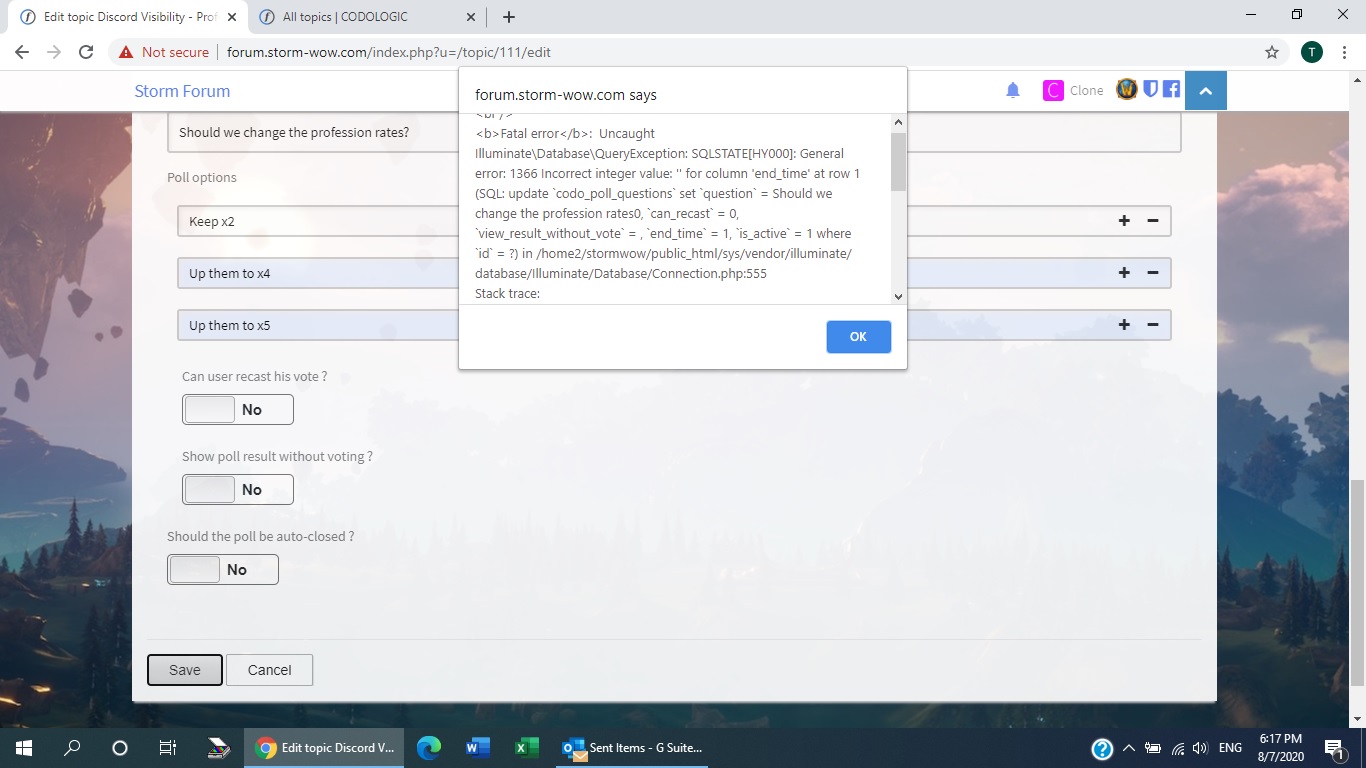Viewport: 1366px width, 768px height.
Task: Remove the Up them to x5 option
Action: [x=1152, y=325]
